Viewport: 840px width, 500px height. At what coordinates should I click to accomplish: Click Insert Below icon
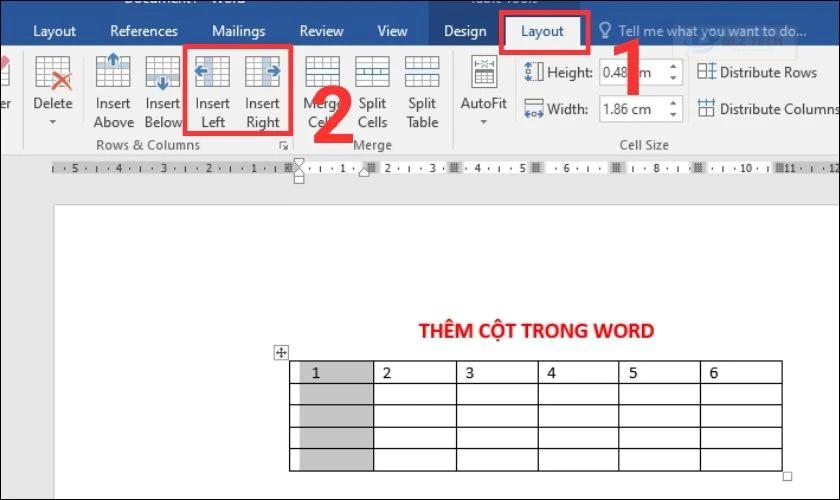pyautogui.click(x=163, y=72)
